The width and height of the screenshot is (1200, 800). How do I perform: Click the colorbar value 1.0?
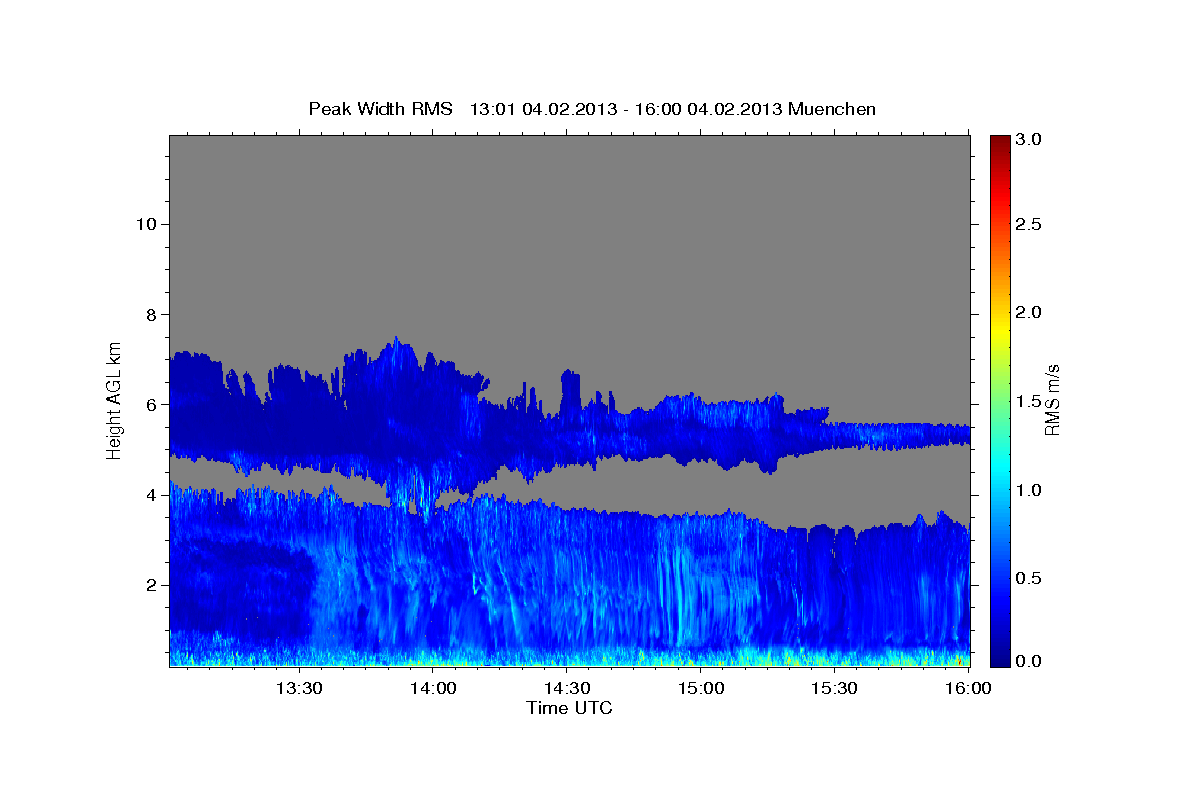(x=1029, y=490)
